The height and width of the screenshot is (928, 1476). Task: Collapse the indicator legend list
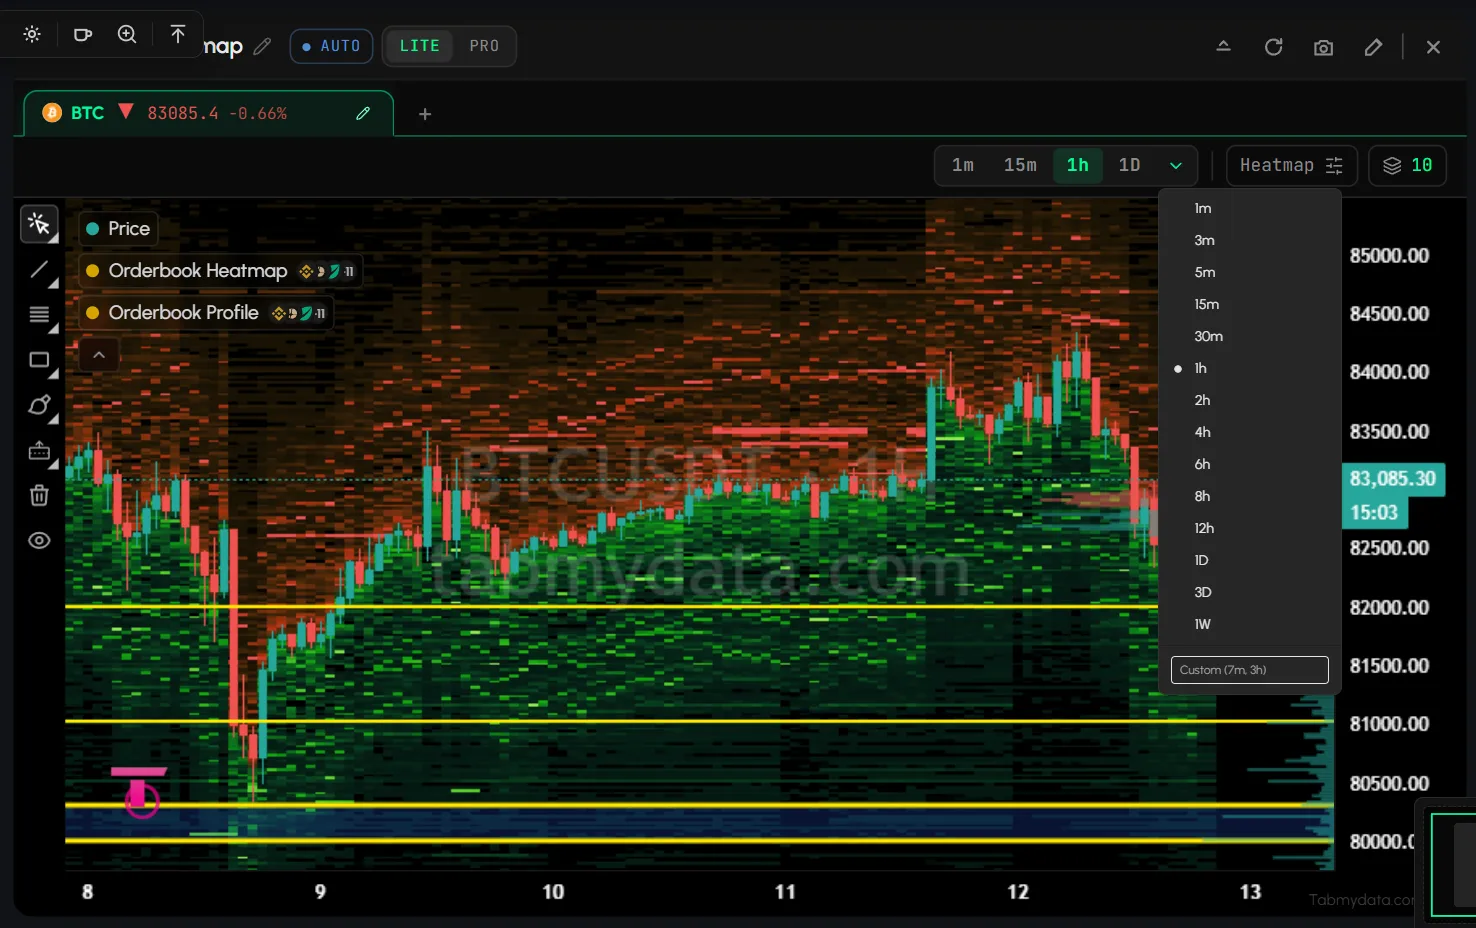click(x=99, y=355)
